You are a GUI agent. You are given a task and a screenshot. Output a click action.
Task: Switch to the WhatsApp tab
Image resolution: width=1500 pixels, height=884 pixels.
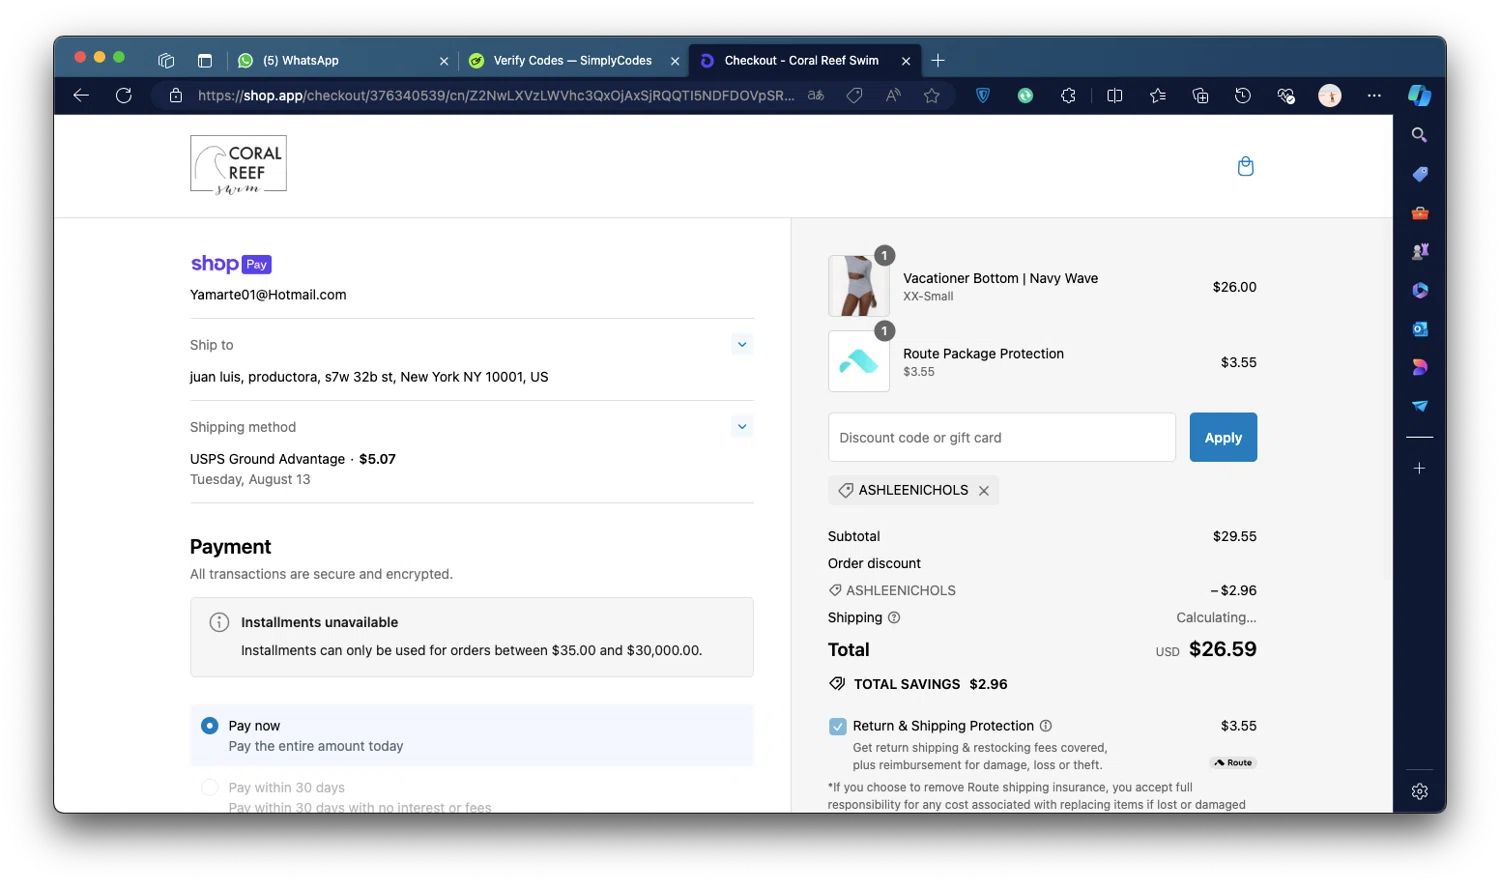(x=343, y=60)
